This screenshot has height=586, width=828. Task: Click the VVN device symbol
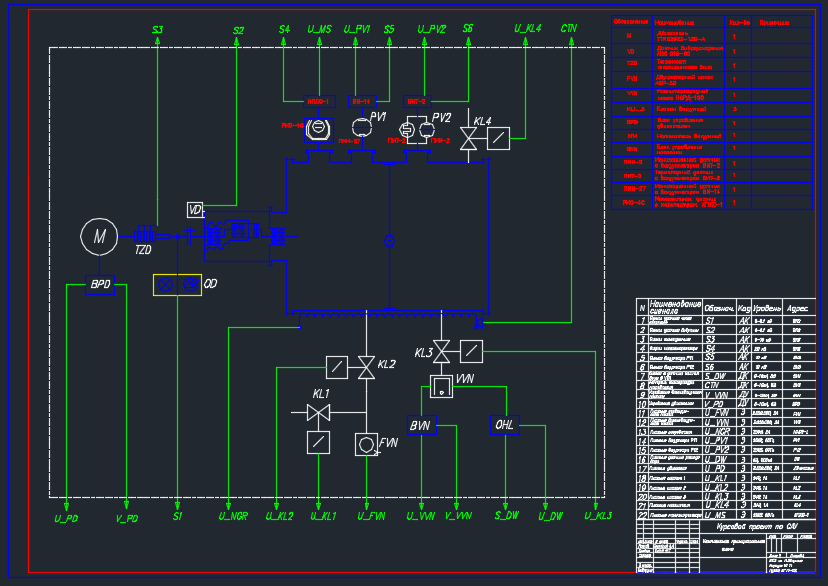tap(441, 385)
